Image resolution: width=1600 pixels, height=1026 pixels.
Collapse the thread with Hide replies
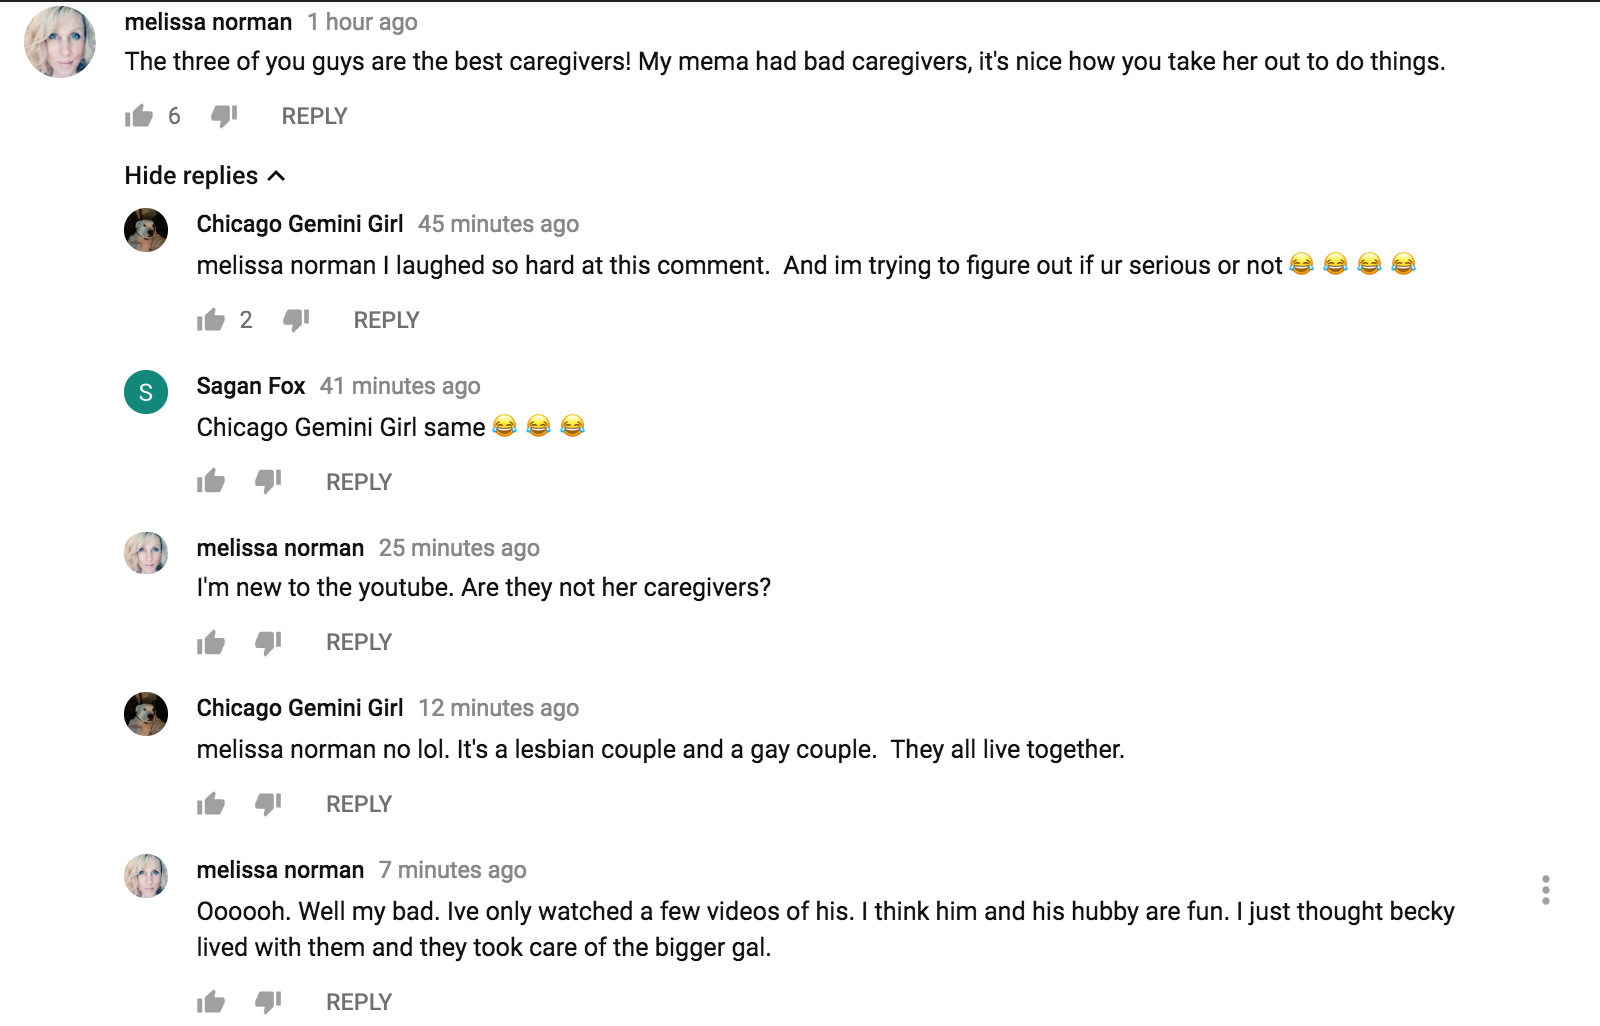tap(205, 176)
